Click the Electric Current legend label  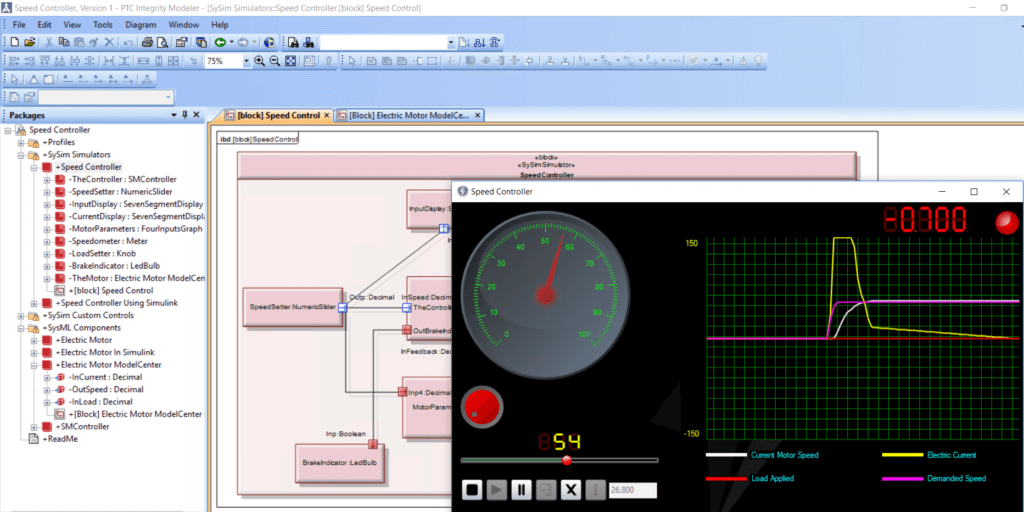(952, 455)
